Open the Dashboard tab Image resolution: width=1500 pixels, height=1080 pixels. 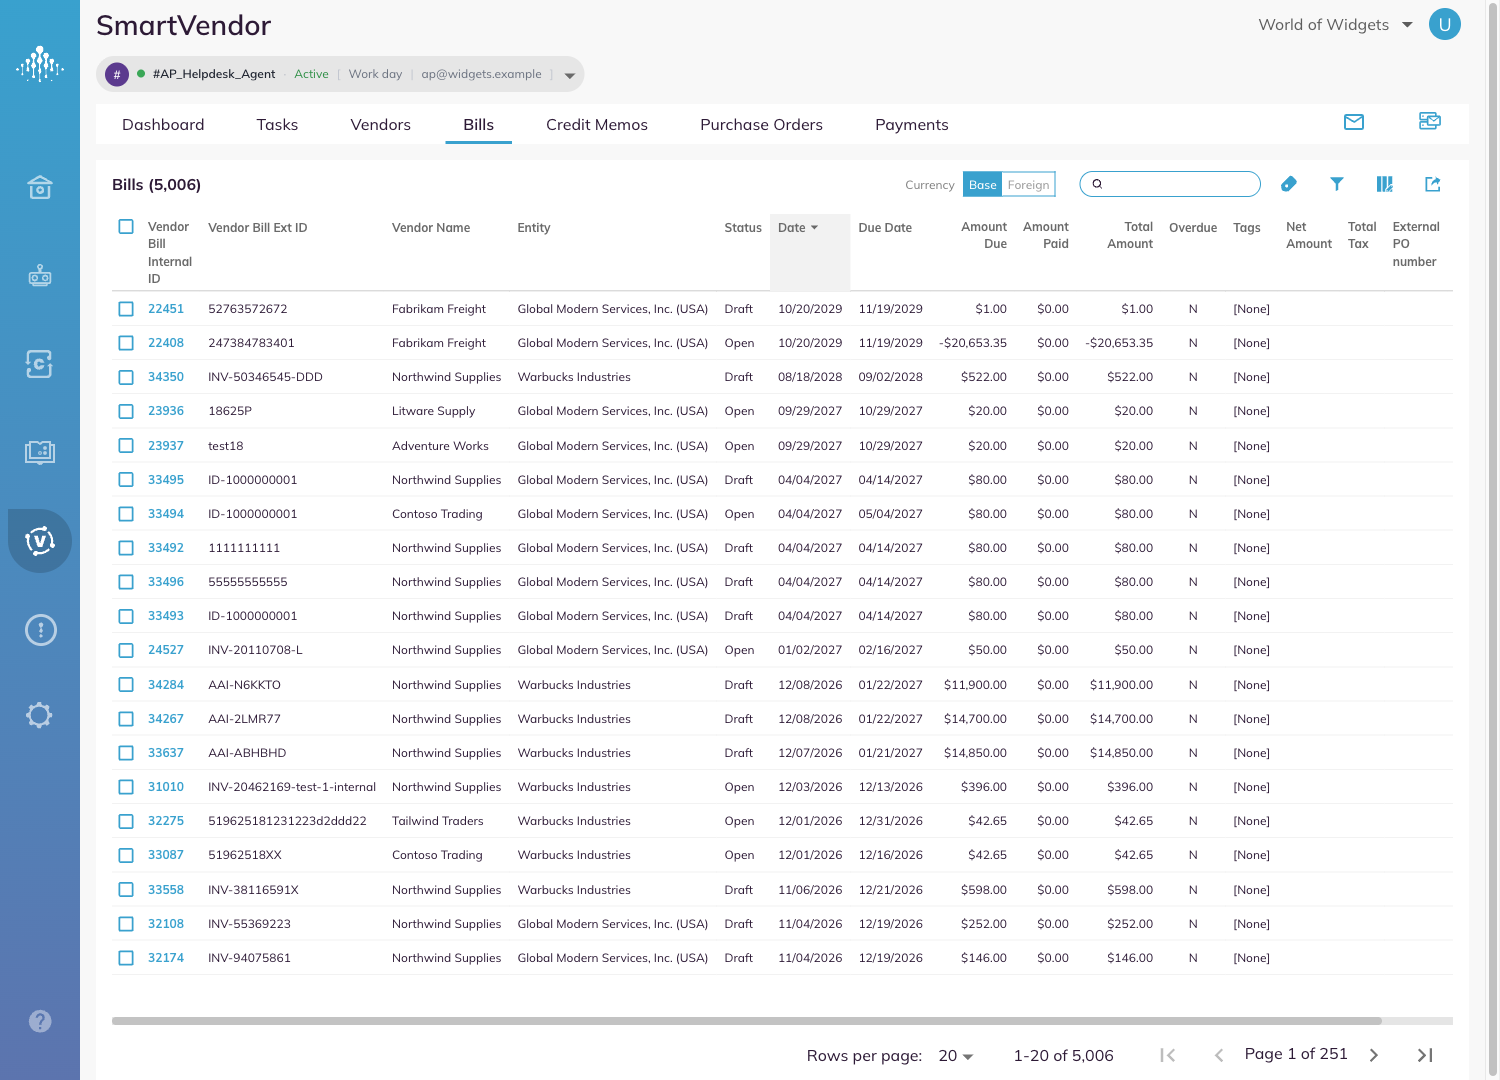(163, 125)
